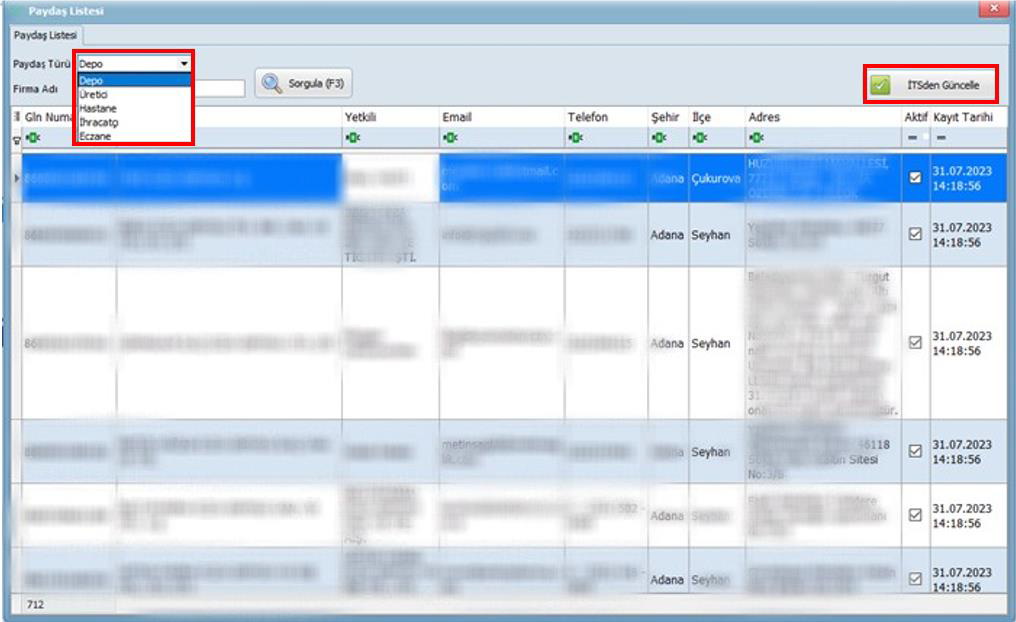Toggle Aktif checkbox in second Seyhan row

click(x=914, y=342)
